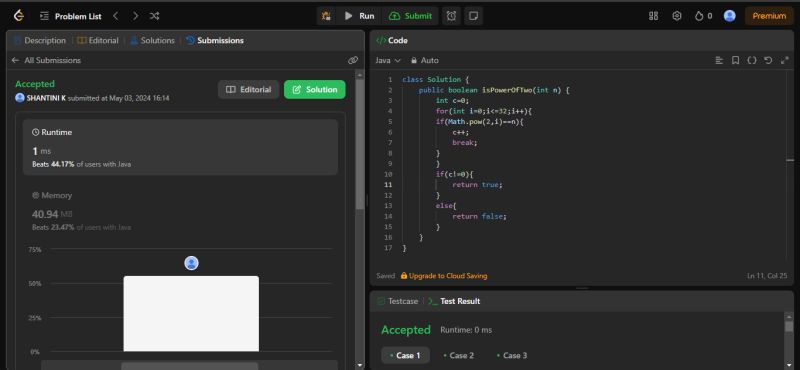The image size is (800, 370).
Task: Maximize the code editor fullscreen icon
Action: click(x=784, y=60)
